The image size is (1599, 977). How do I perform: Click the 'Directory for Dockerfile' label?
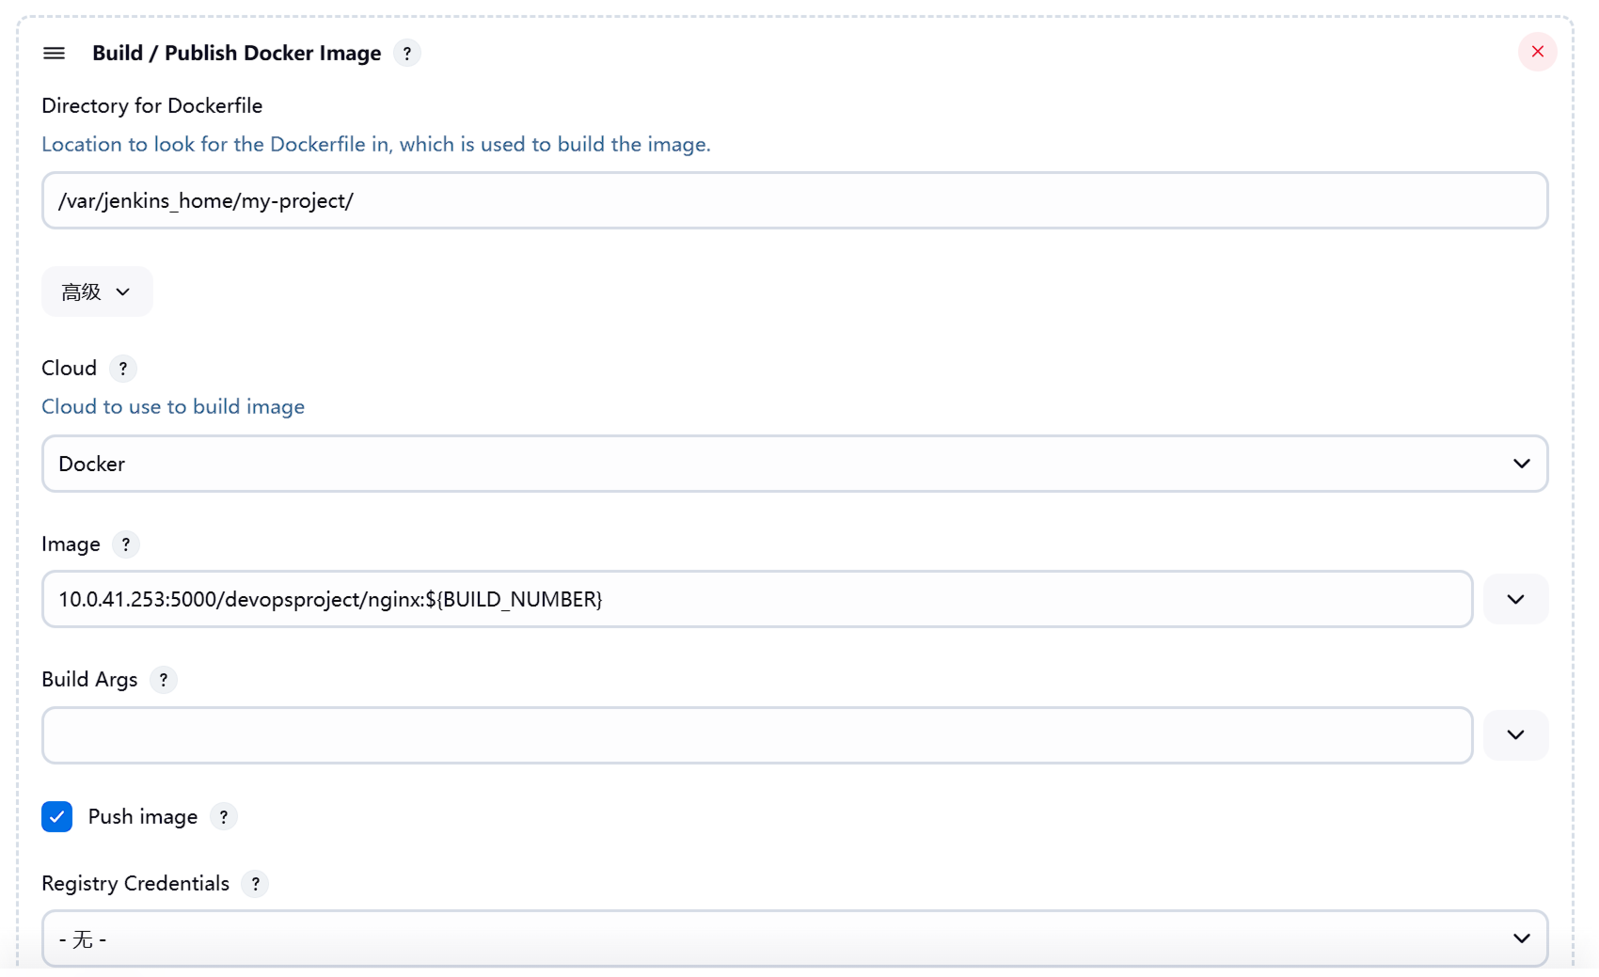pos(152,106)
